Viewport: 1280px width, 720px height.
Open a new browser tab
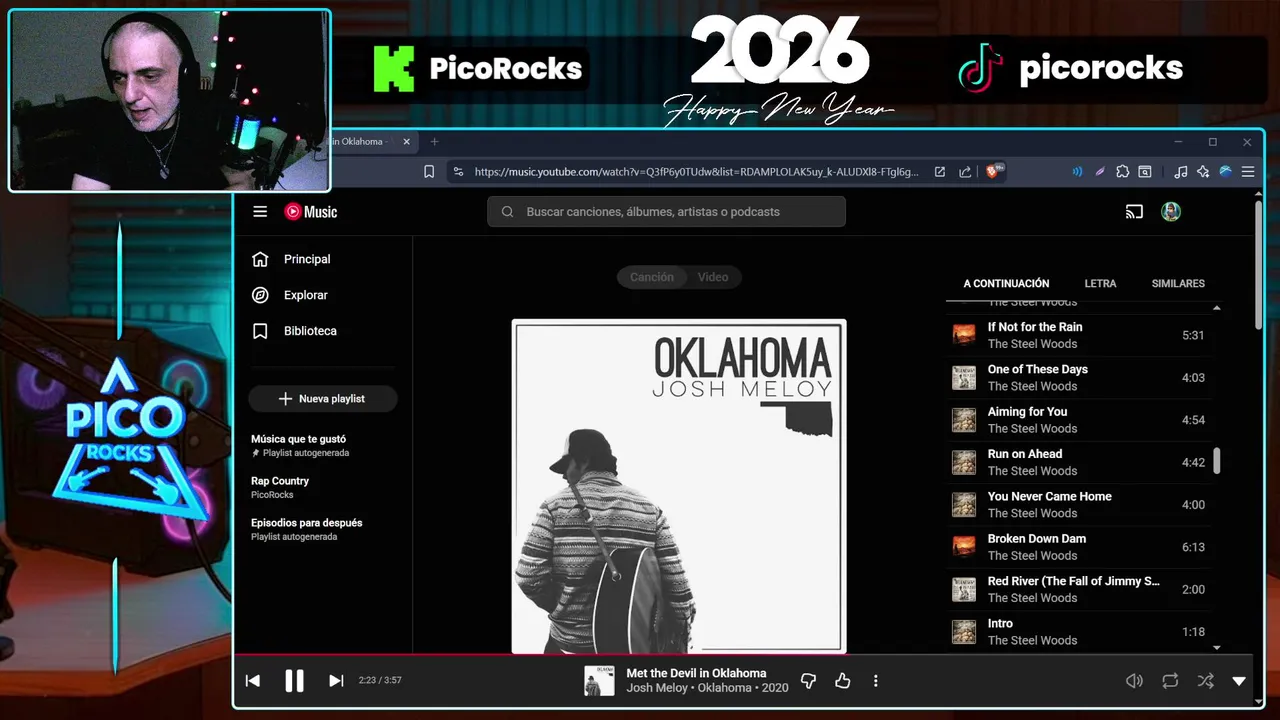(434, 142)
